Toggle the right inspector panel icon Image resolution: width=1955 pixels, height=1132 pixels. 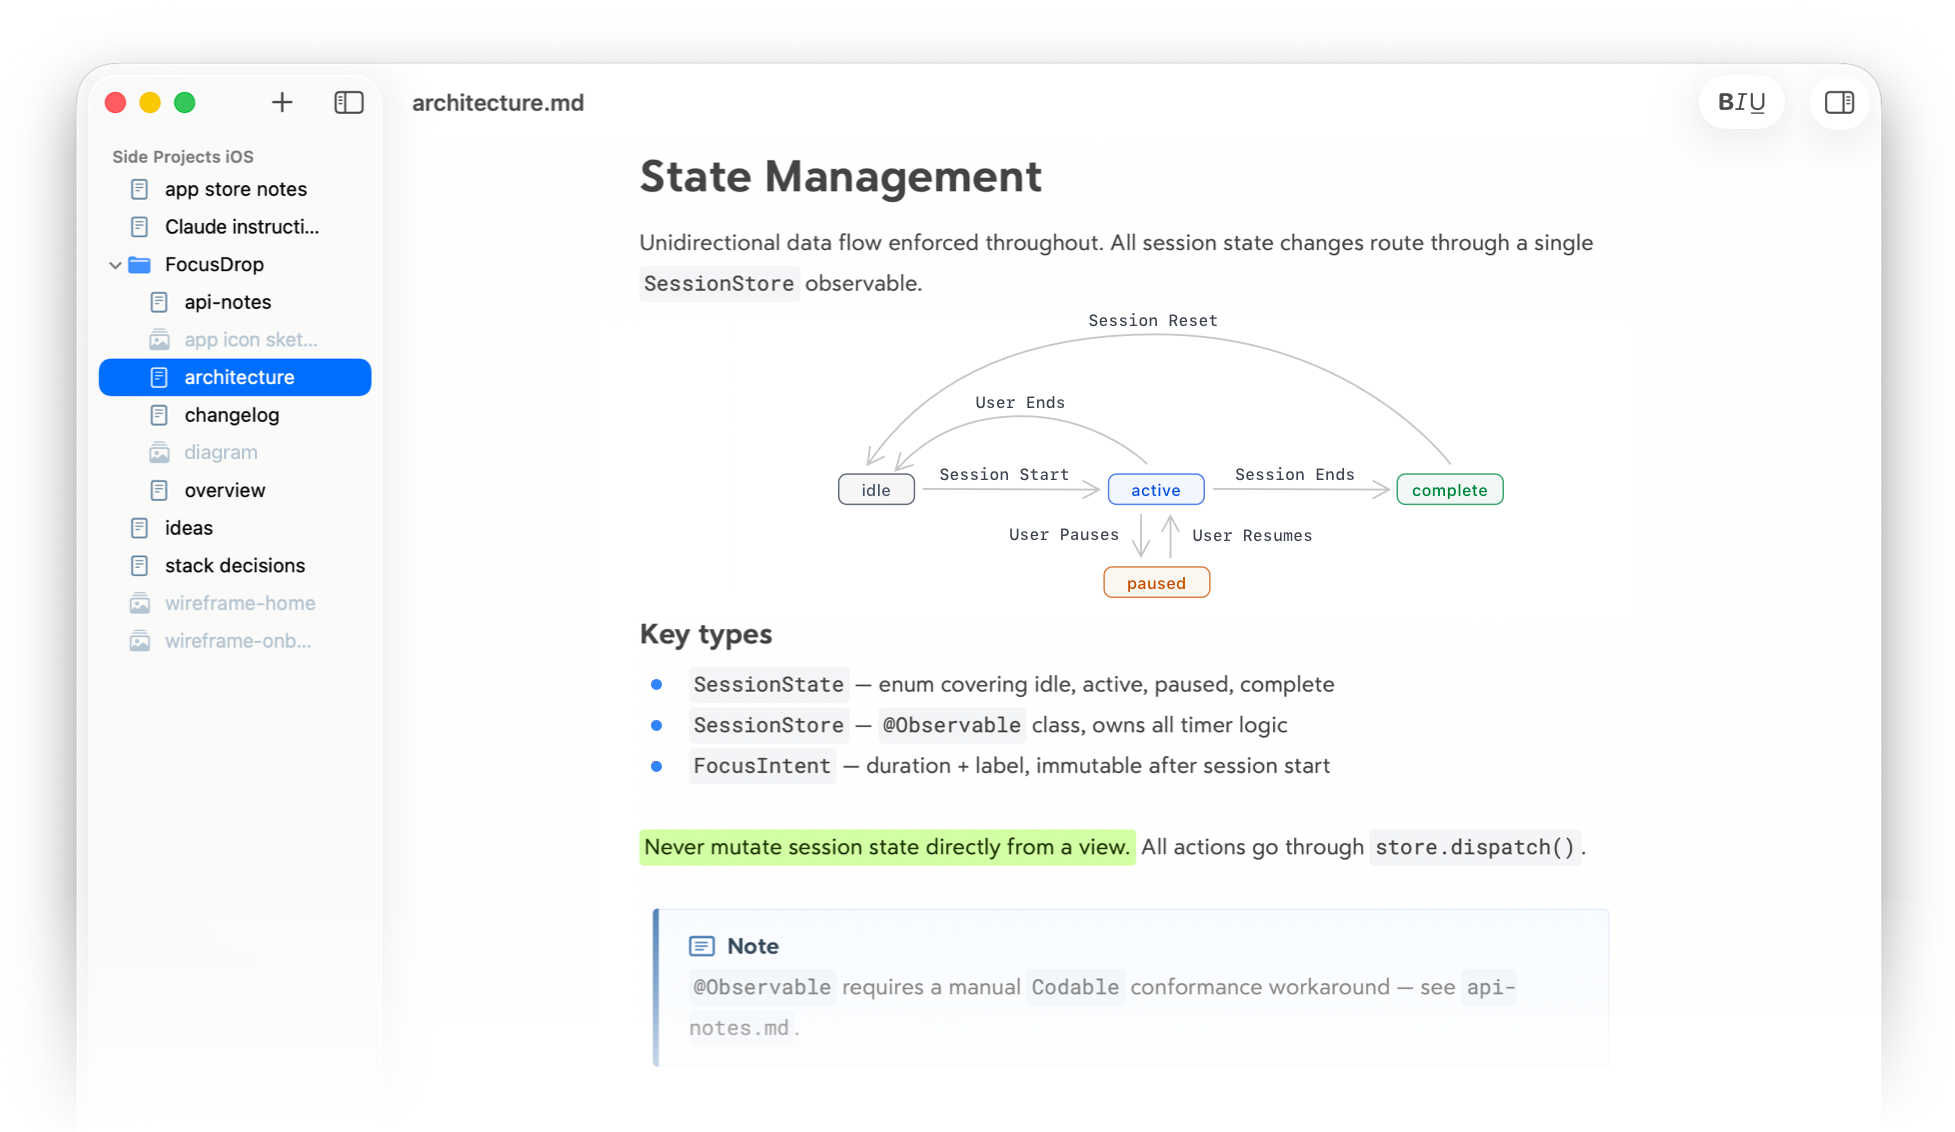[x=1839, y=102]
